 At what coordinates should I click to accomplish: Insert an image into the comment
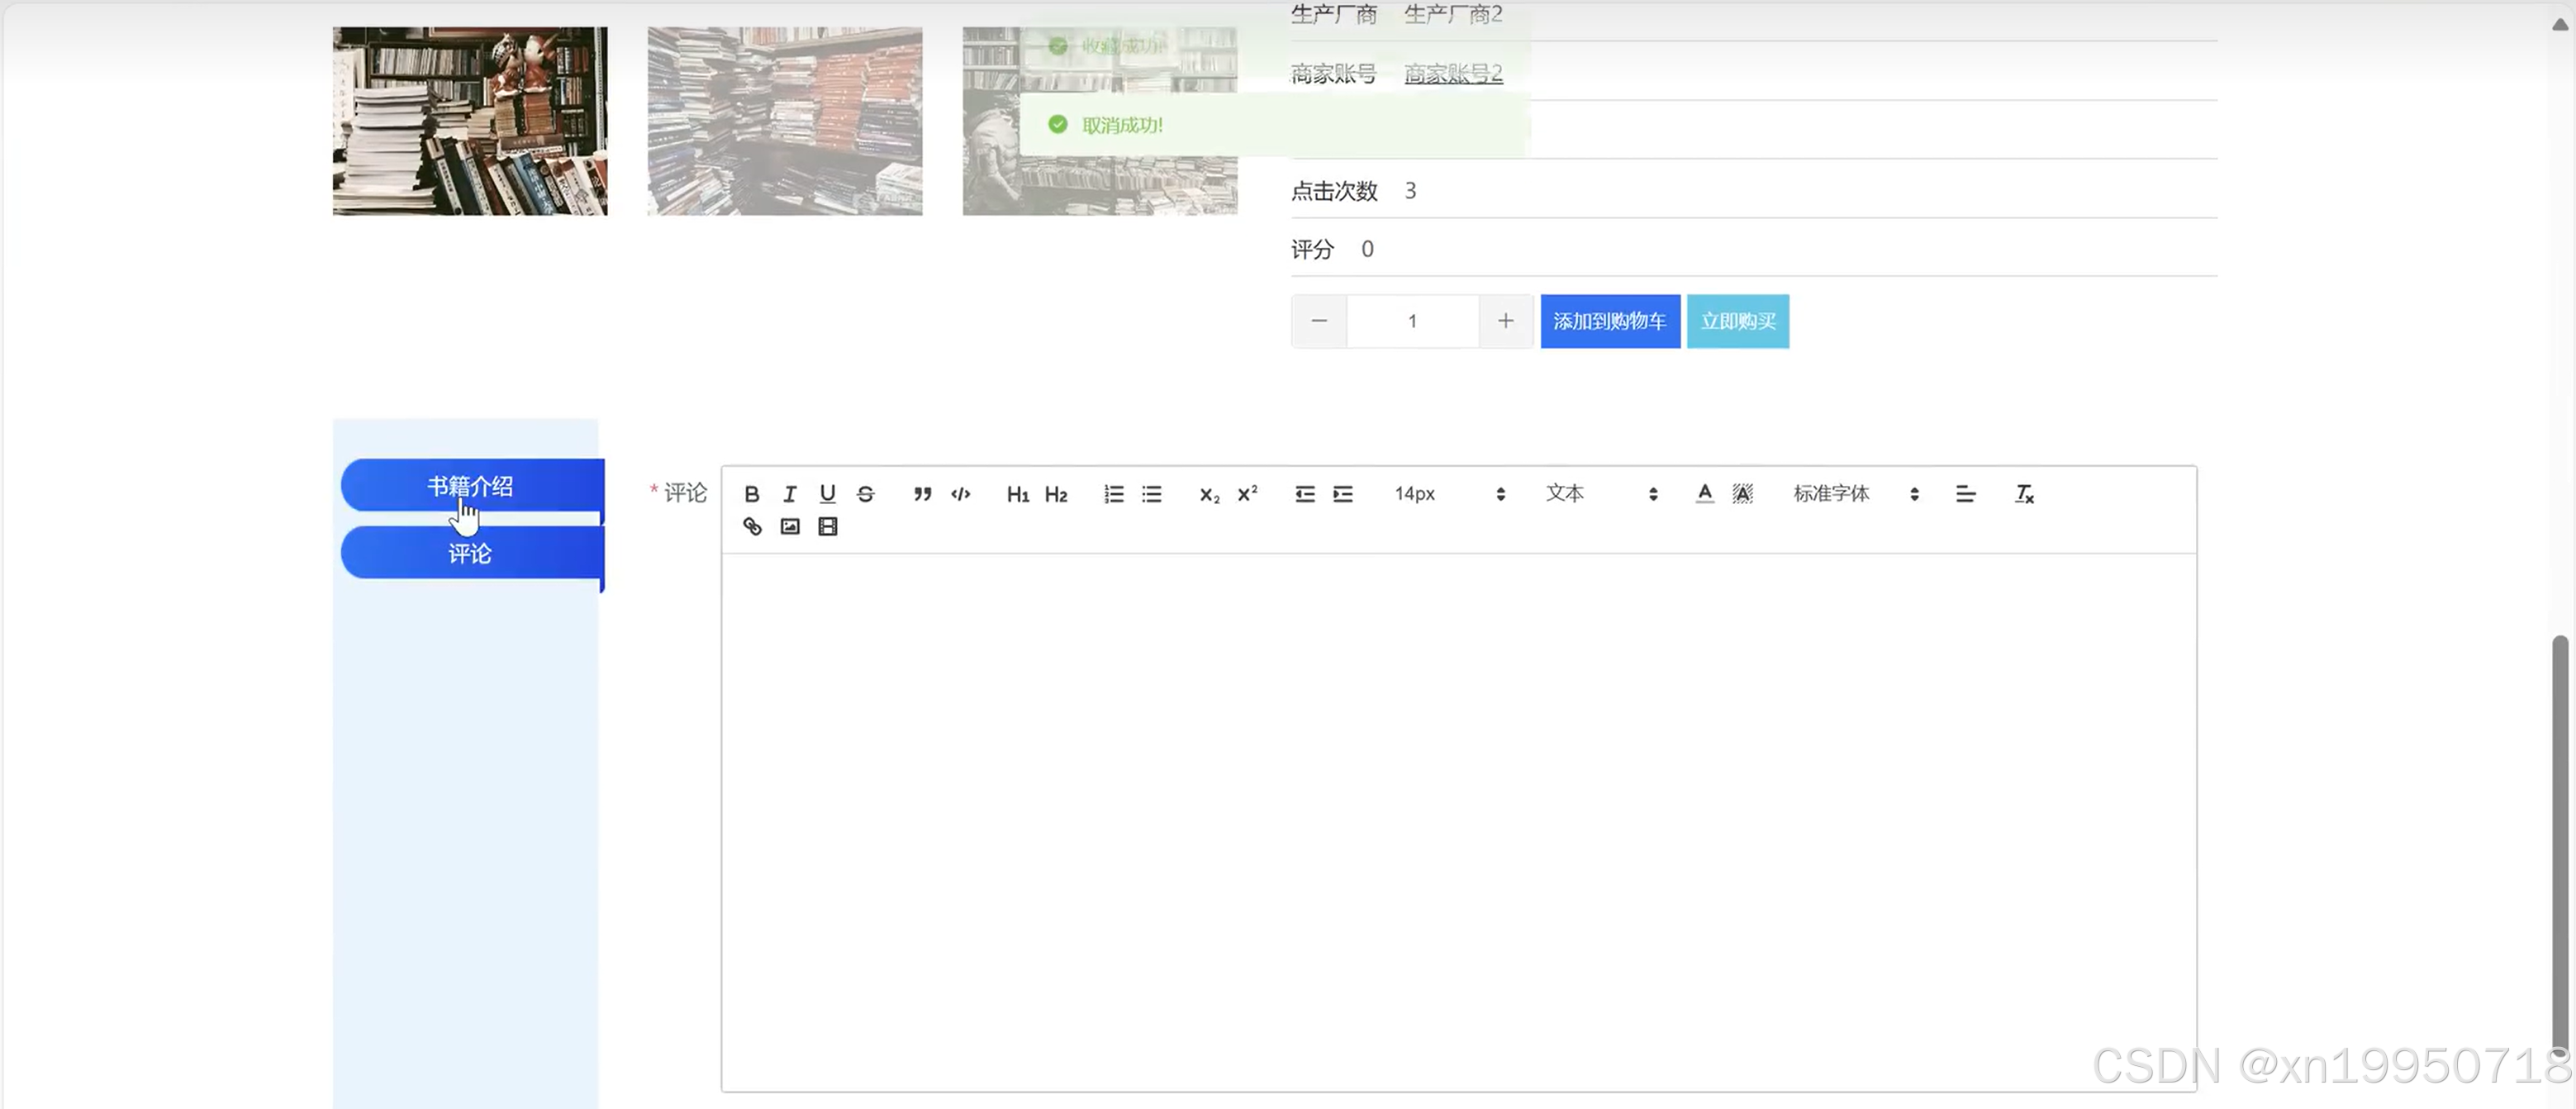coord(790,527)
